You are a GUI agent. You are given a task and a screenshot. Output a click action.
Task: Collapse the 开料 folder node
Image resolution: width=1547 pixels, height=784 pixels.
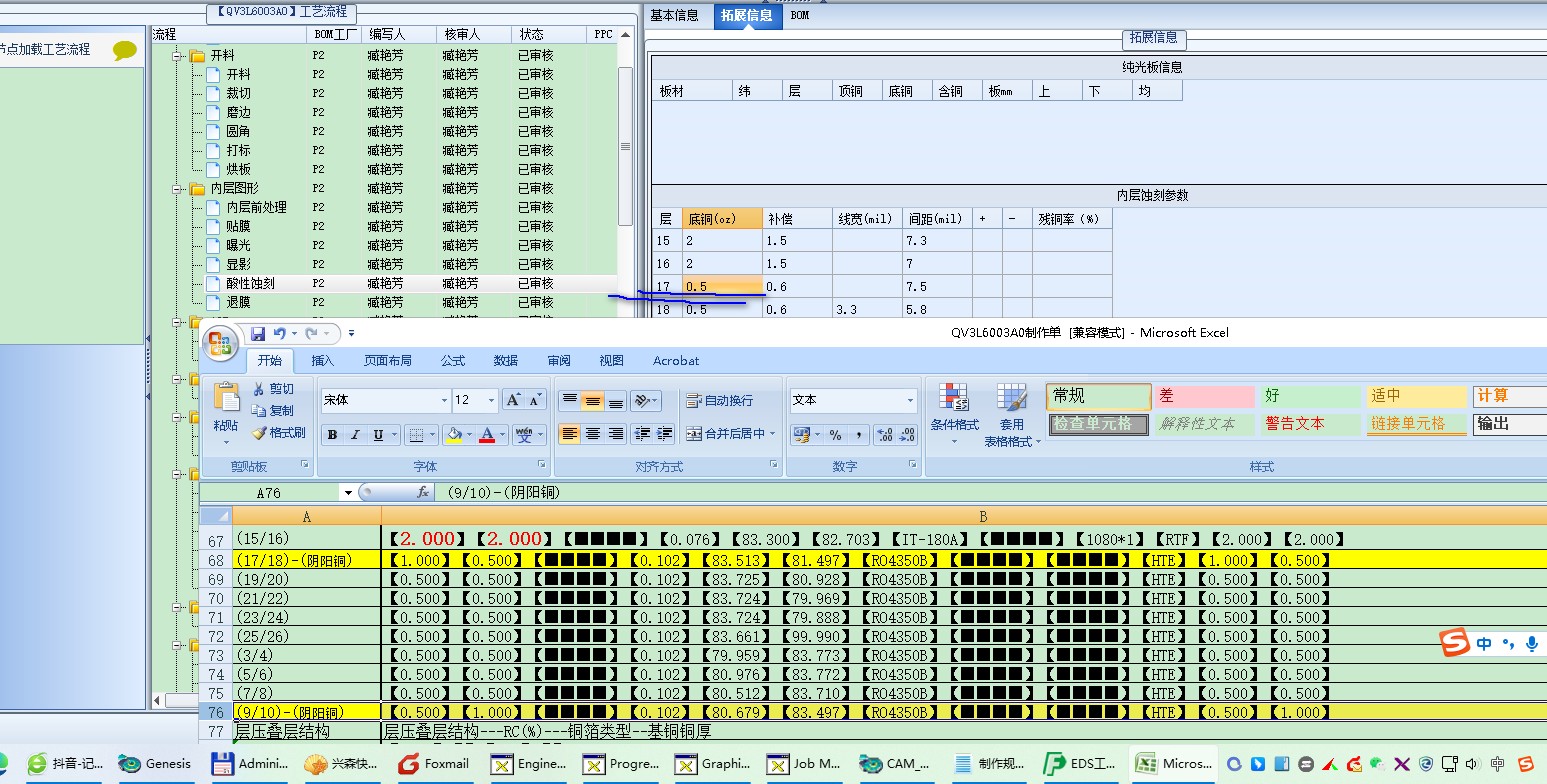[x=178, y=55]
